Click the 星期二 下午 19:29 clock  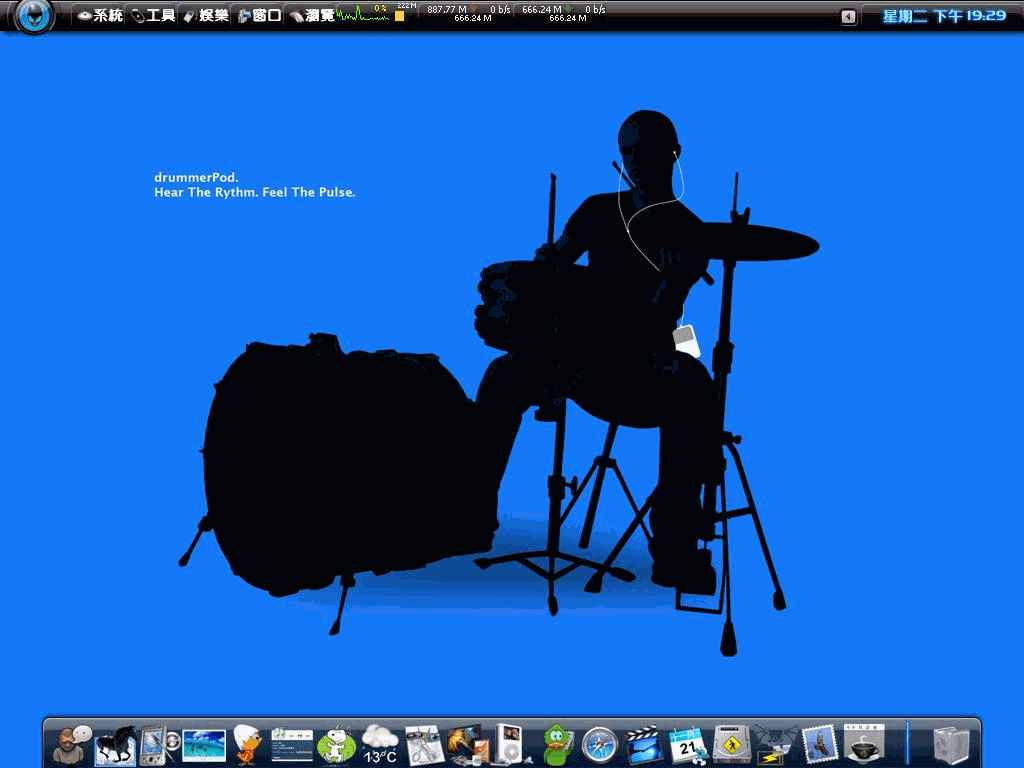click(944, 16)
